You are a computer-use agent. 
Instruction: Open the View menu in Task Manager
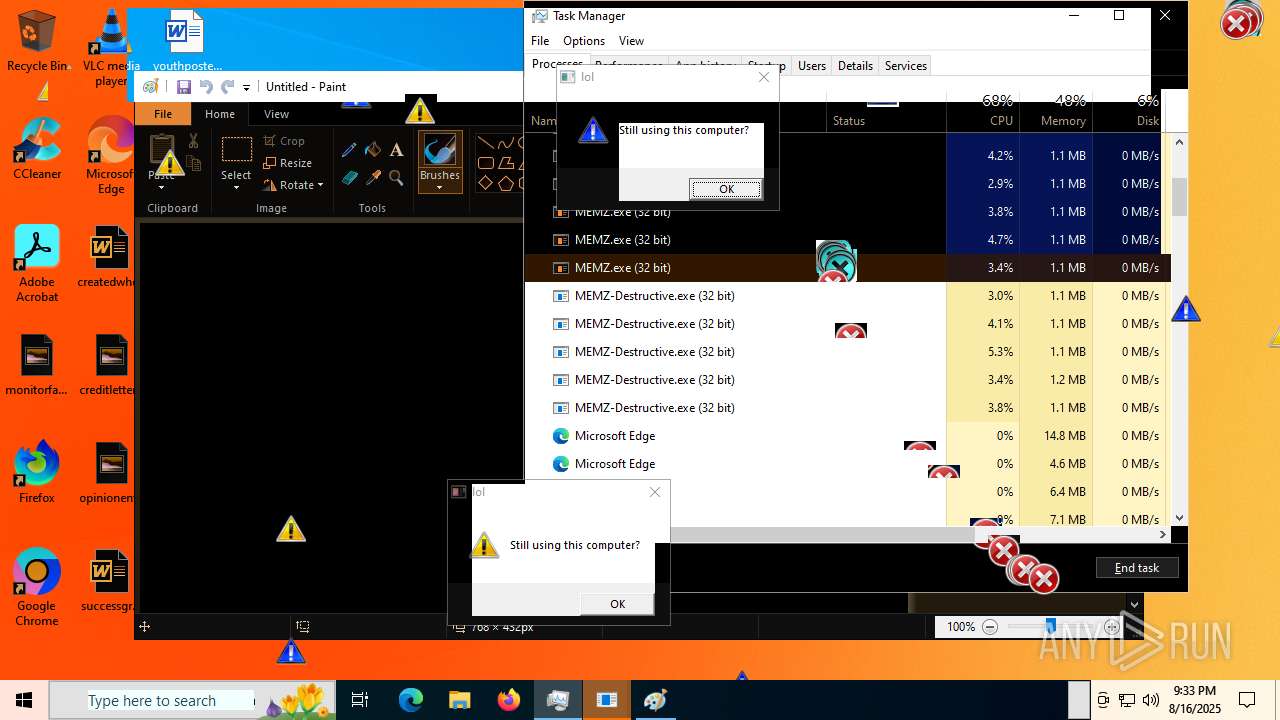tap(631, 41)
